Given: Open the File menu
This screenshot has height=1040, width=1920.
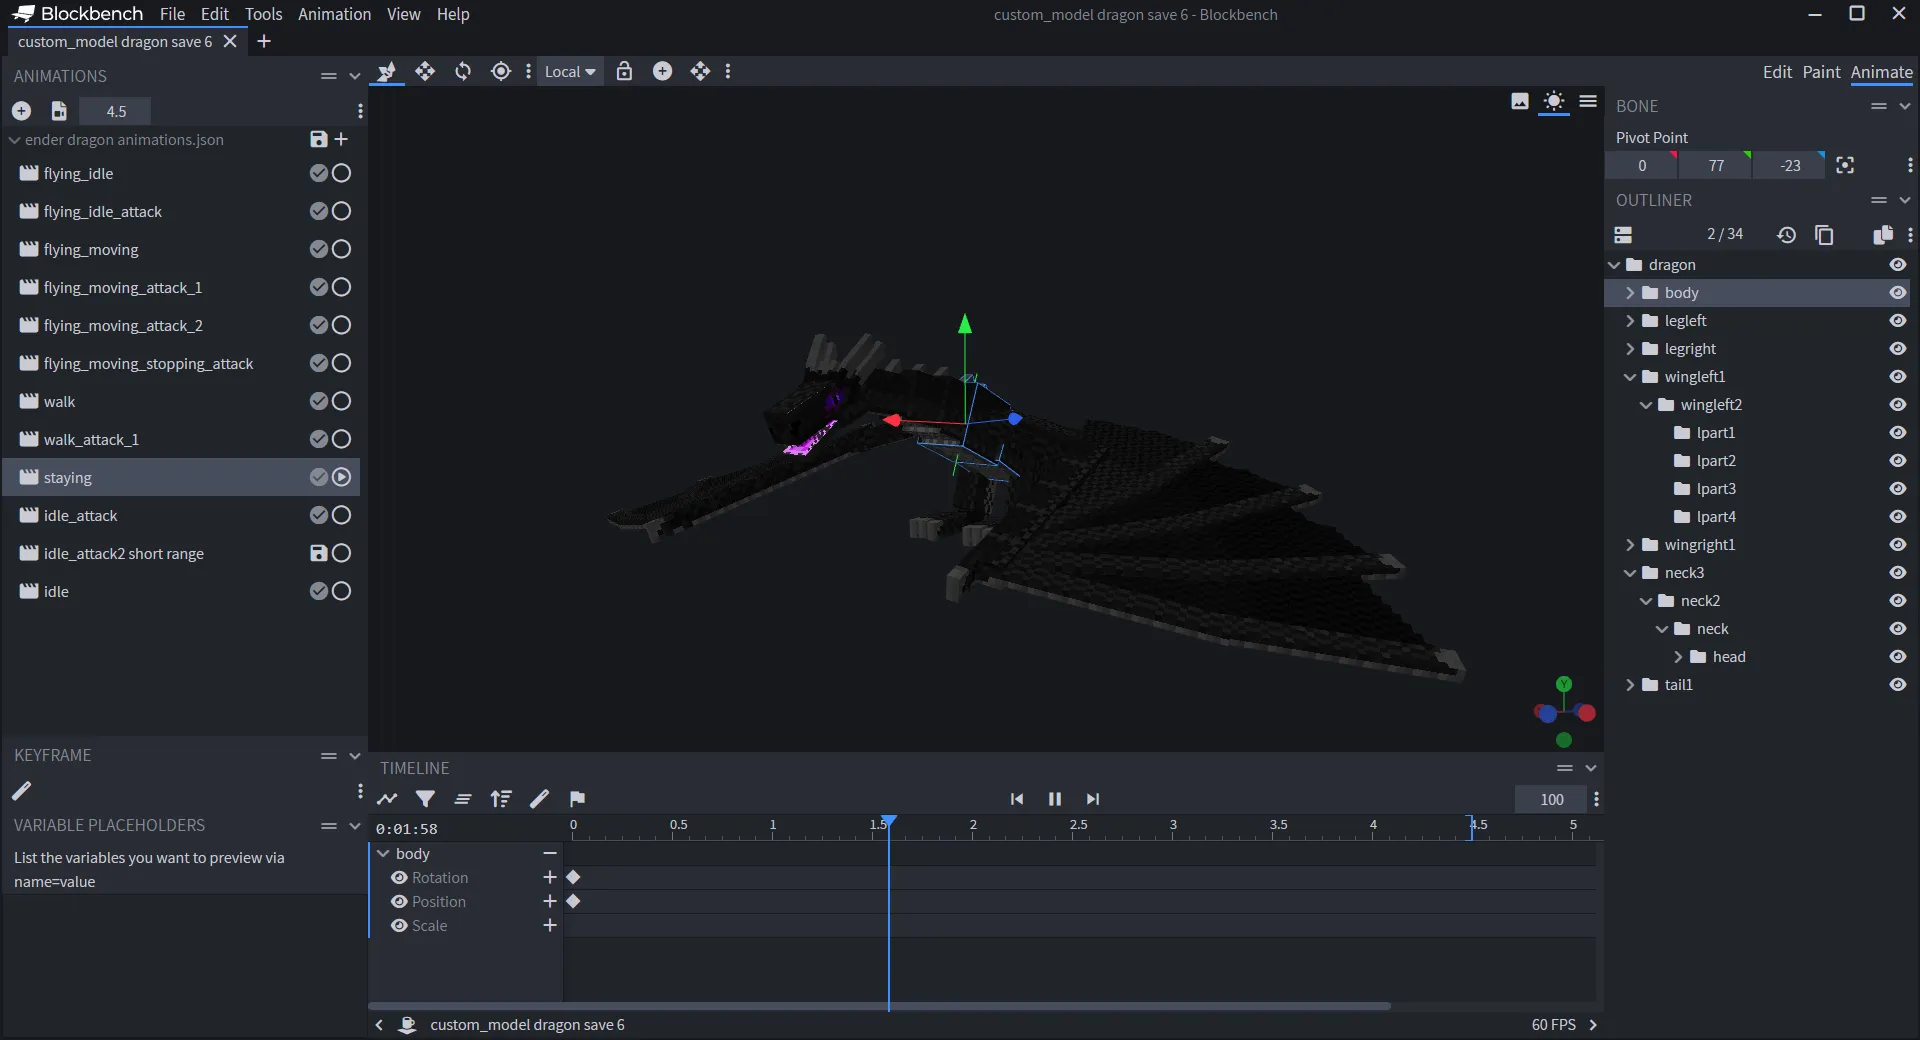Looking at the screenshot, I should pyautogui.click(x=172, y=14).
